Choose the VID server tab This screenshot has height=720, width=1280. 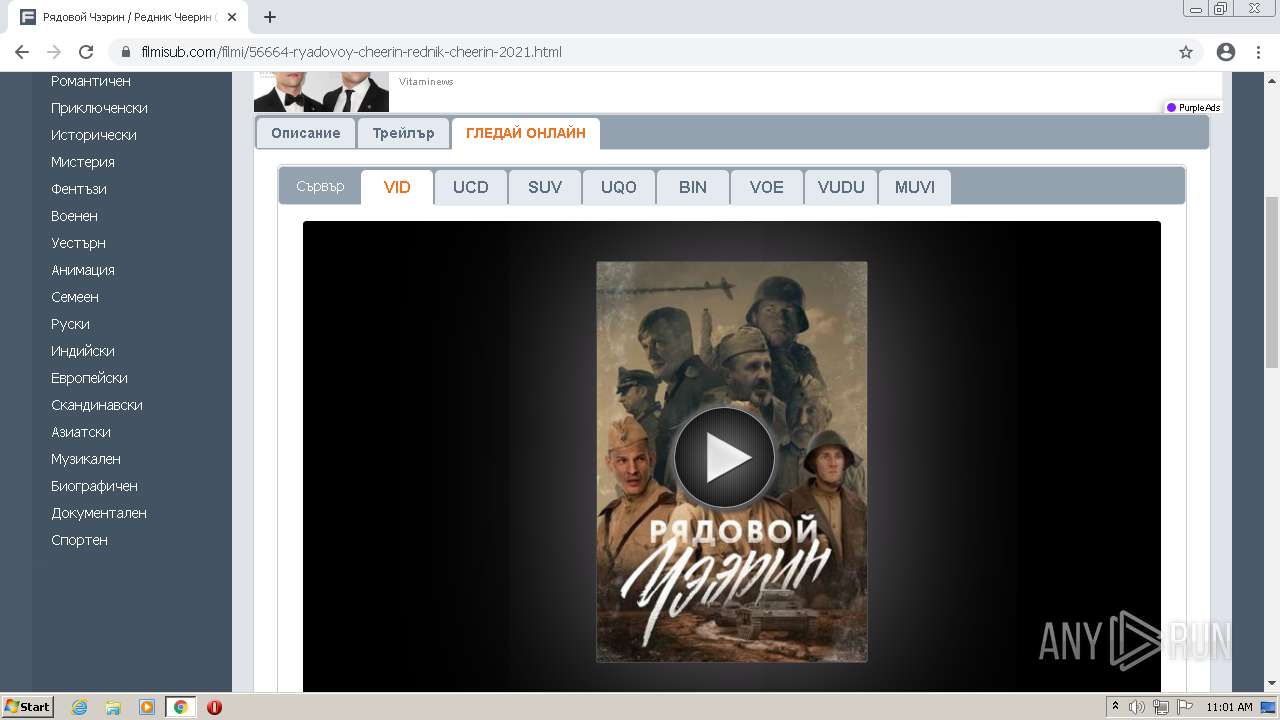coord(397,187)
